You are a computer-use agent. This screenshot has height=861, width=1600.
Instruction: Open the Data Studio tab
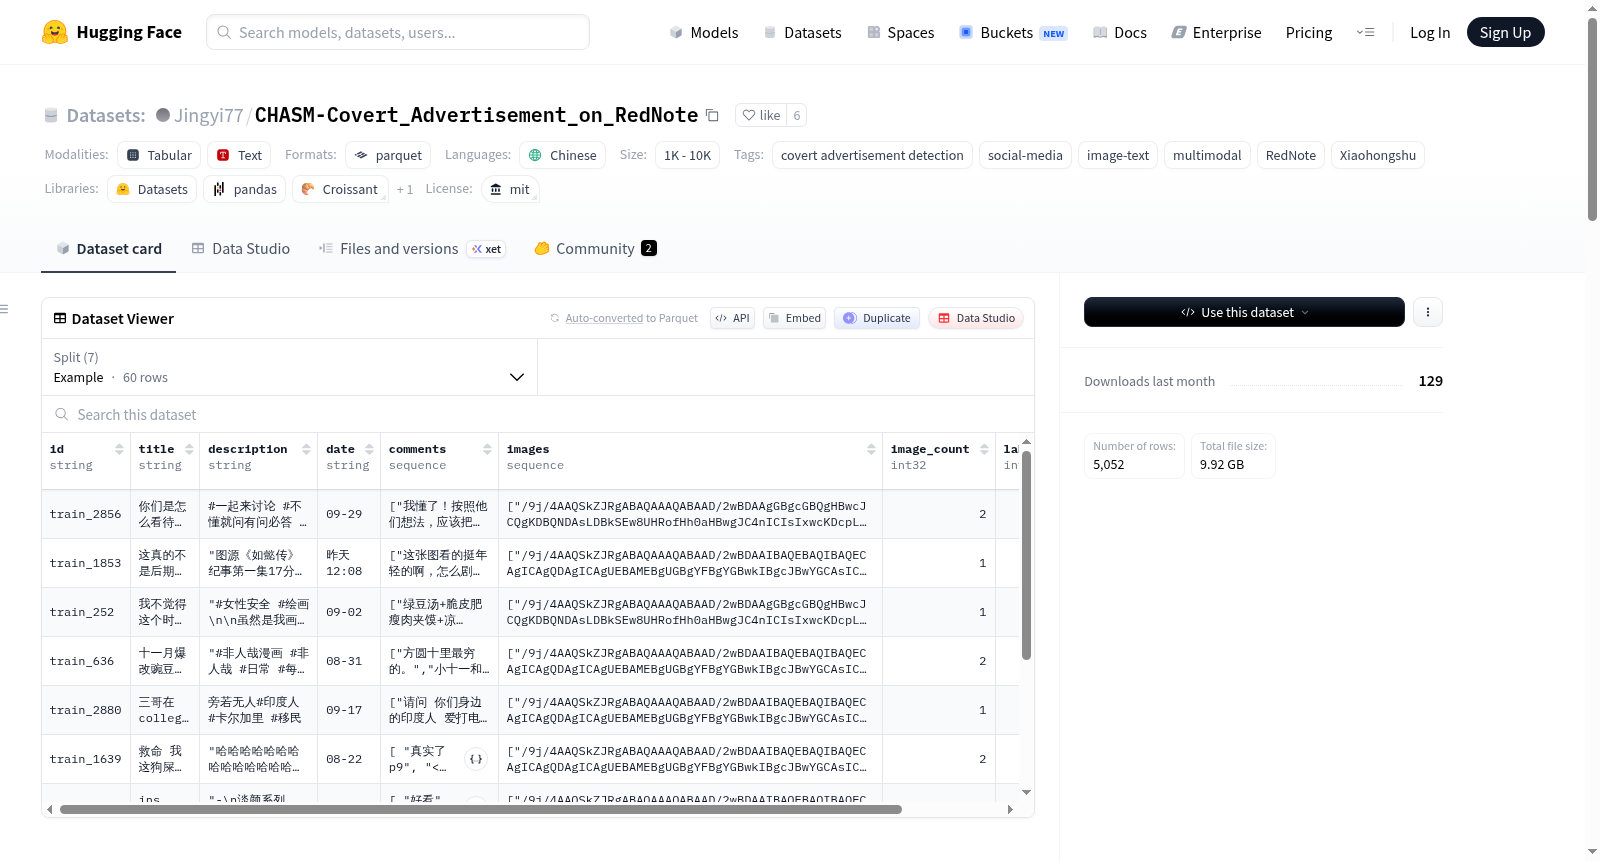pos(240,249)
